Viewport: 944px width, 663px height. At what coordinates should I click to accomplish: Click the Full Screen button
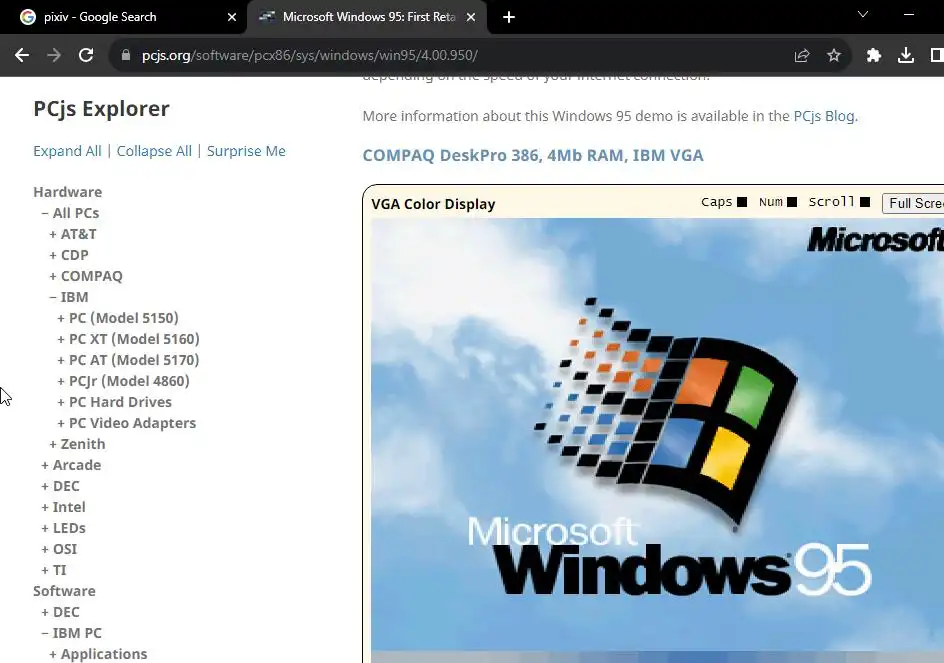[913, 204]
